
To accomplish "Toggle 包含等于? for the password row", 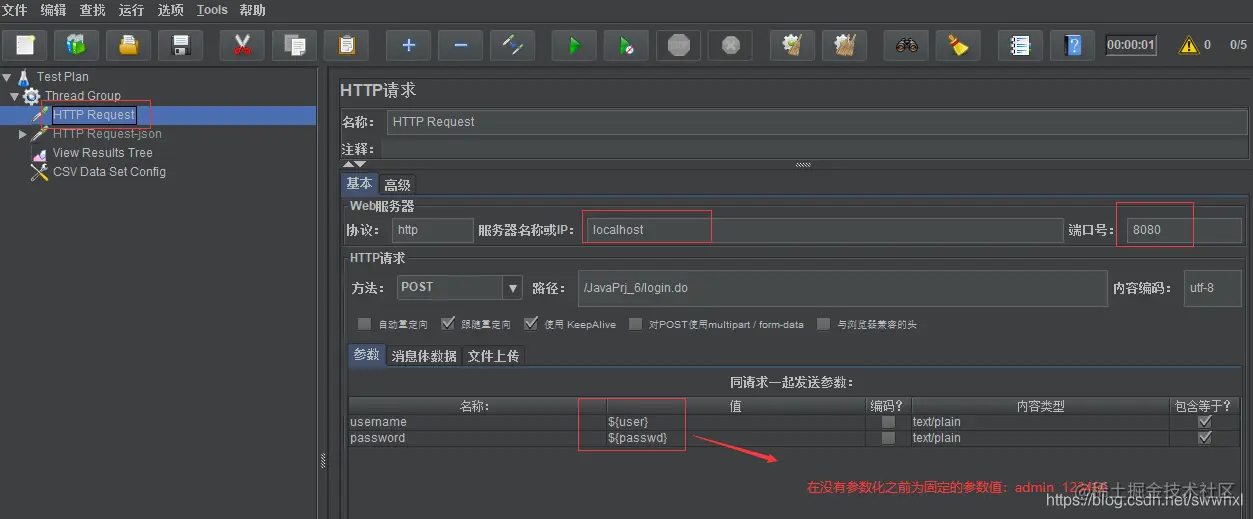I will click(x=1205, y=438).
